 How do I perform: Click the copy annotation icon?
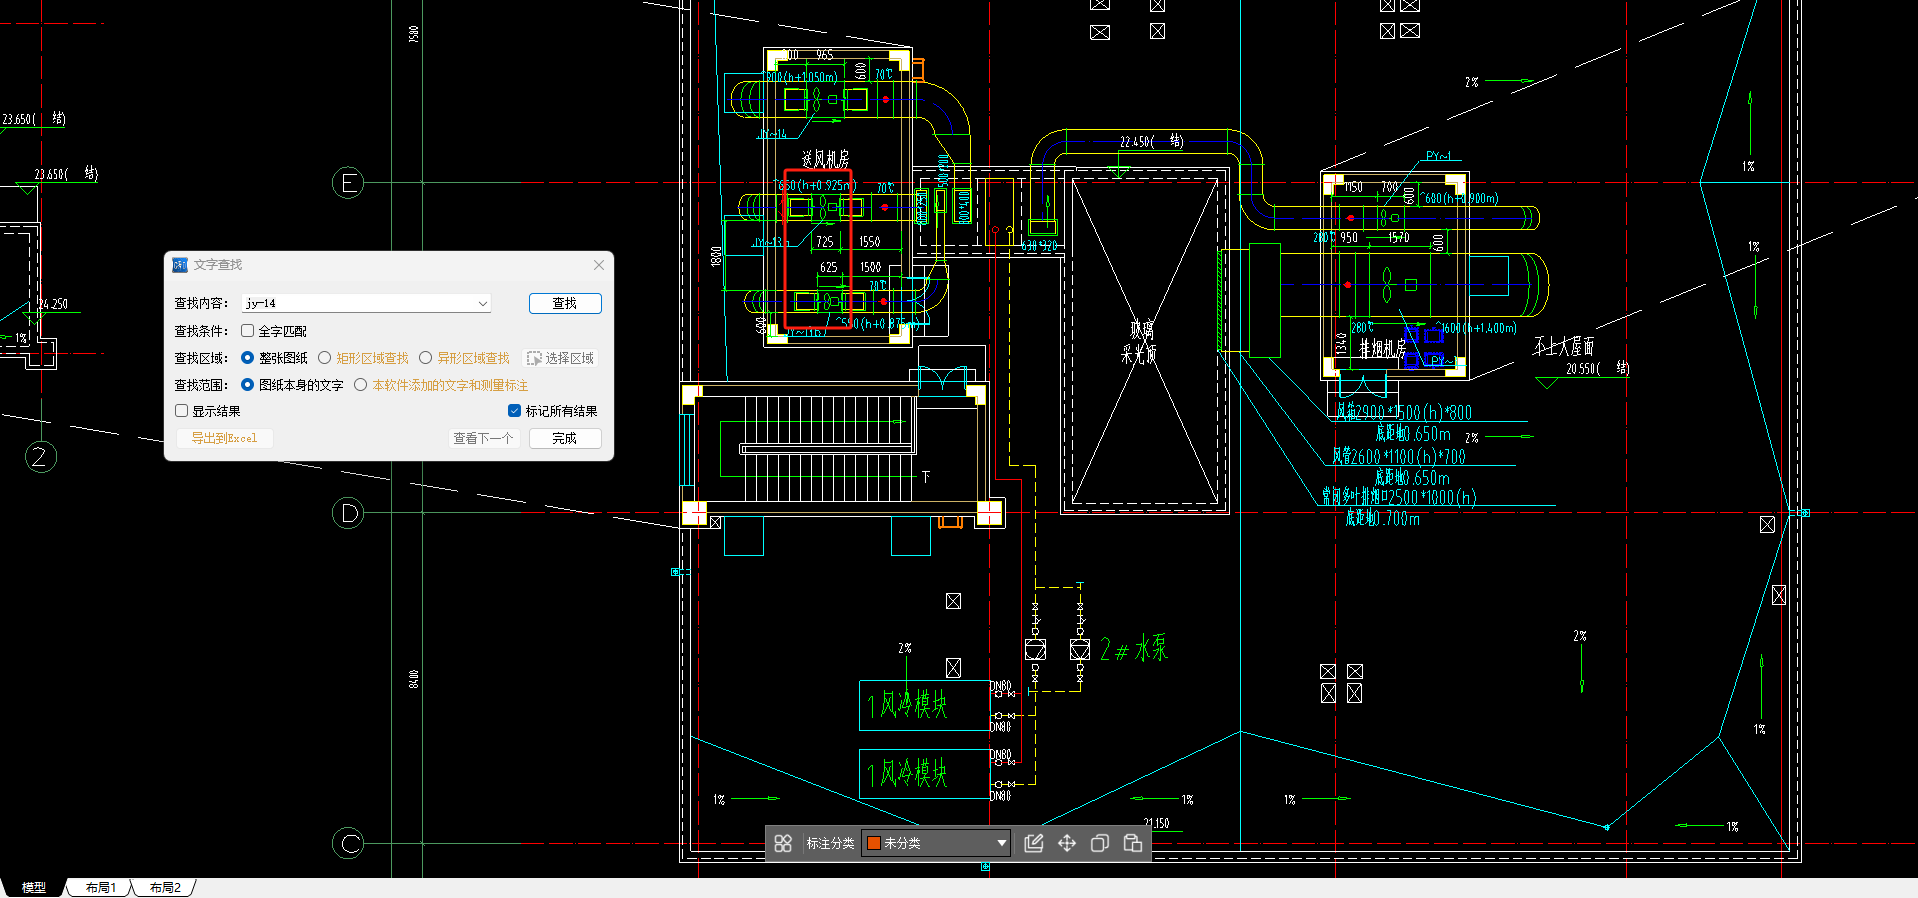[1100, 843]
